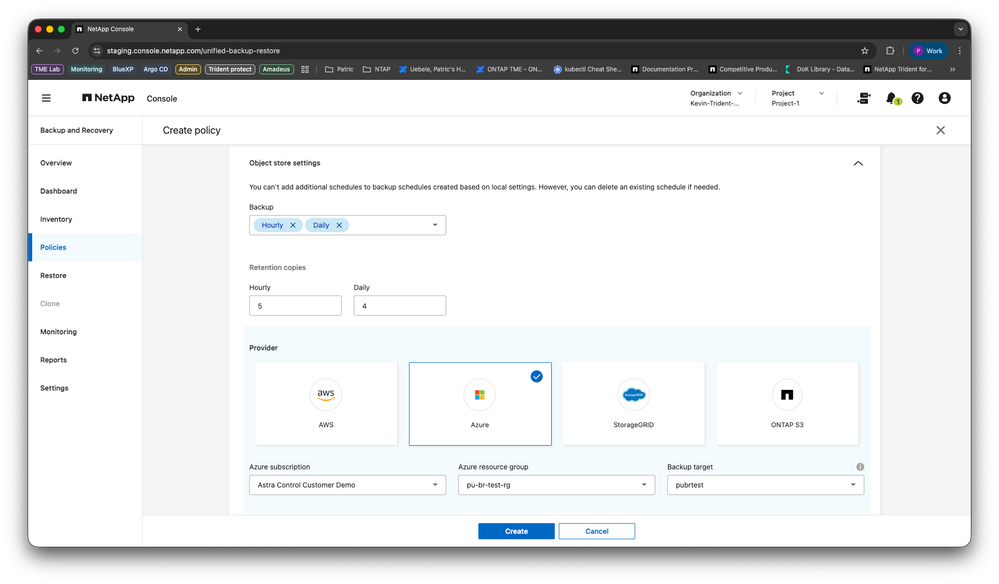This screenshot has height=584, width=999.
Task: Select the AWS provider card
Action: point(326,404)
